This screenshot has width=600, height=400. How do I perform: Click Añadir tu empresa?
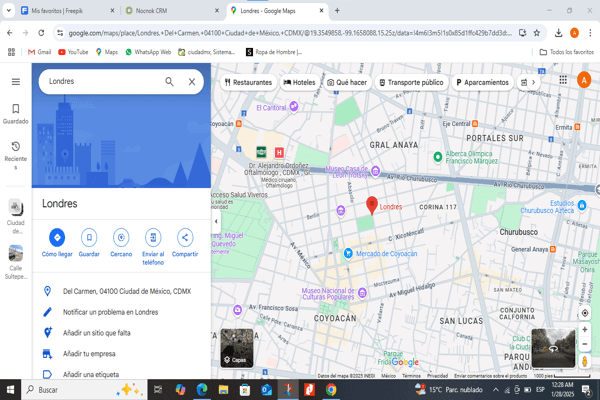(121, 354)
